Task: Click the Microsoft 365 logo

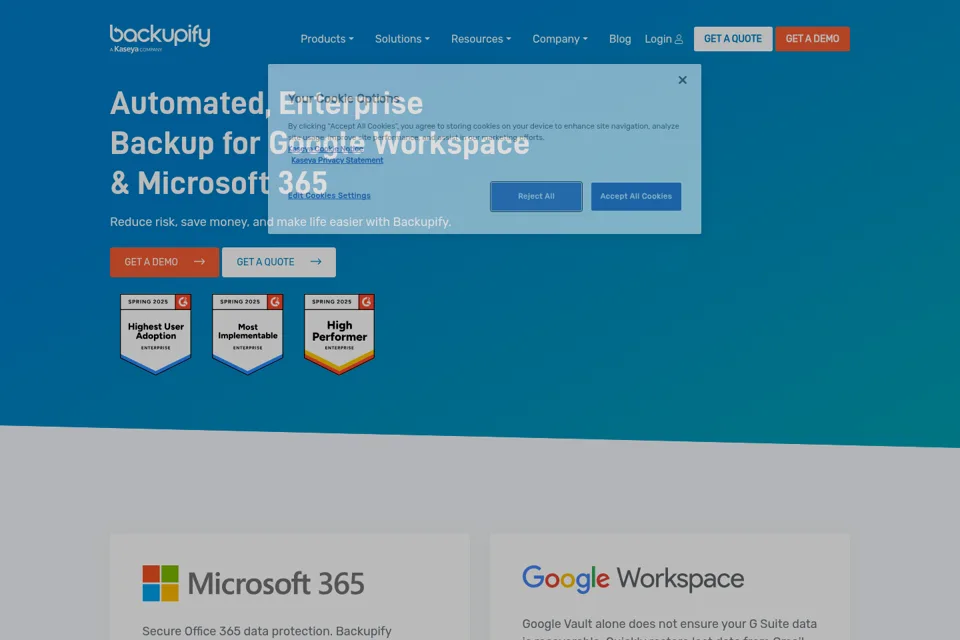Action: coord(253,583)
